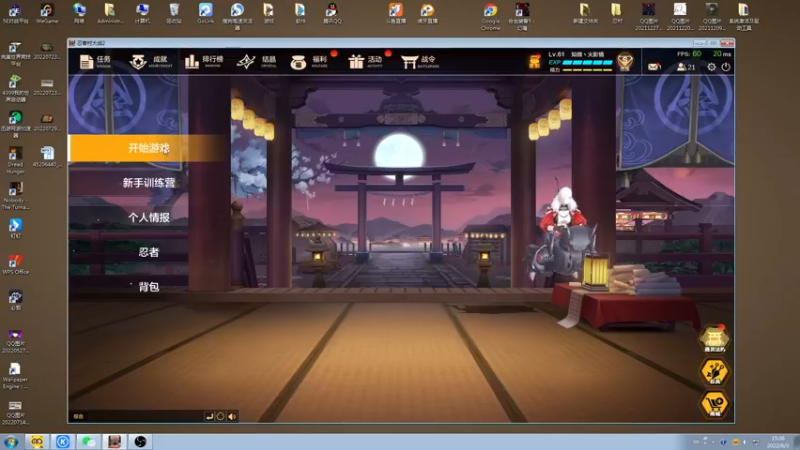Open the Google Chrome desktop icon
Screen dimensions: 800x450
click(490, 17)
